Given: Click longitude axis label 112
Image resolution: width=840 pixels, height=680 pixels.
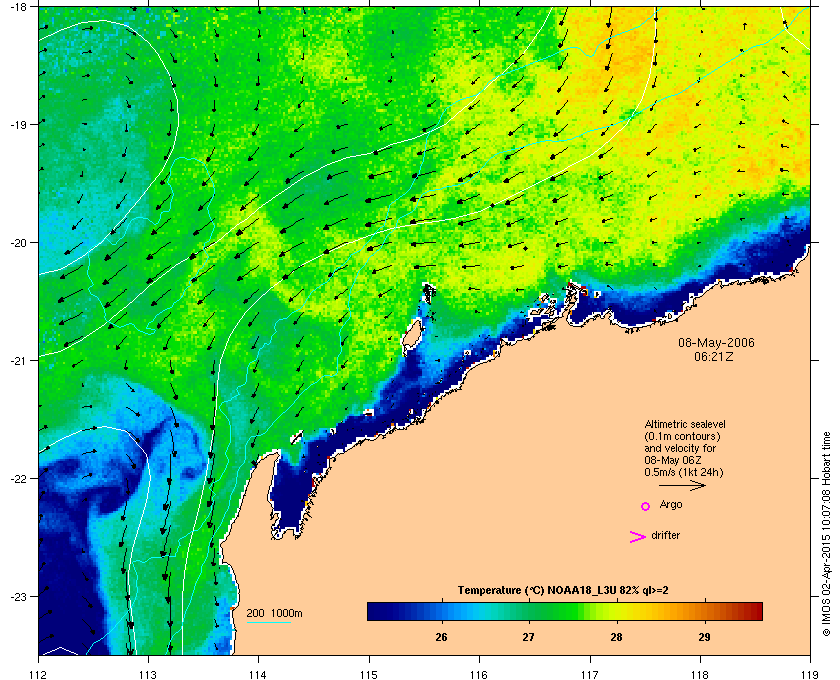Looking at the screenshot, I should 38,675.
